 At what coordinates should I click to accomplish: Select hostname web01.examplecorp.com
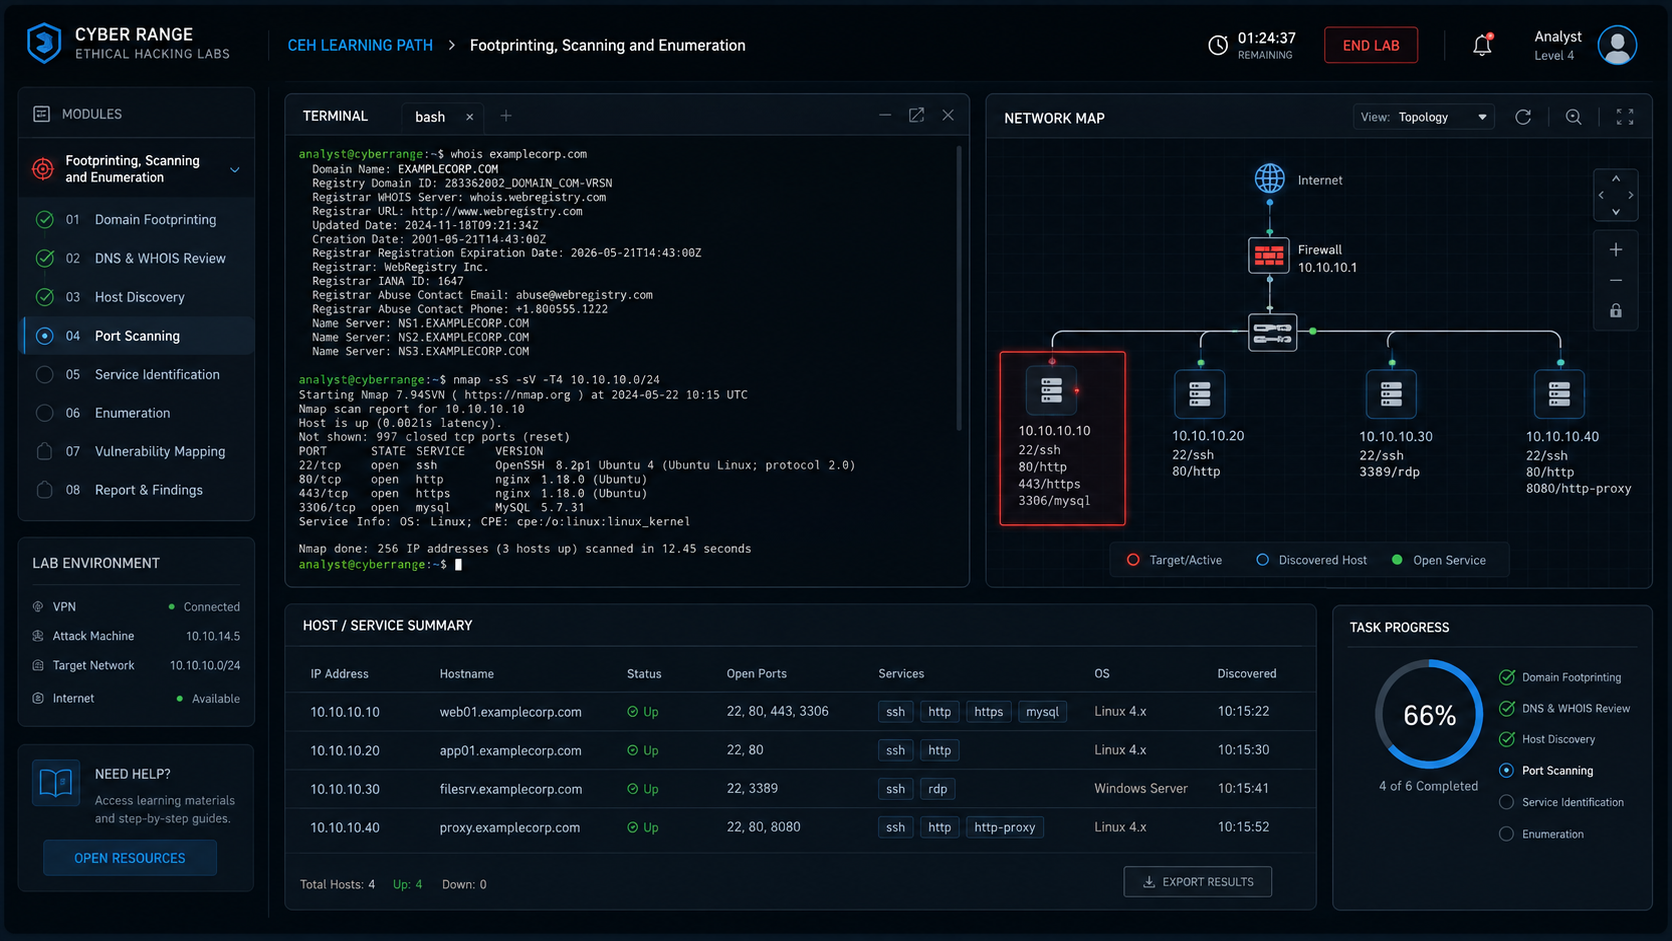pyautogui.click(x=510, y=712)
